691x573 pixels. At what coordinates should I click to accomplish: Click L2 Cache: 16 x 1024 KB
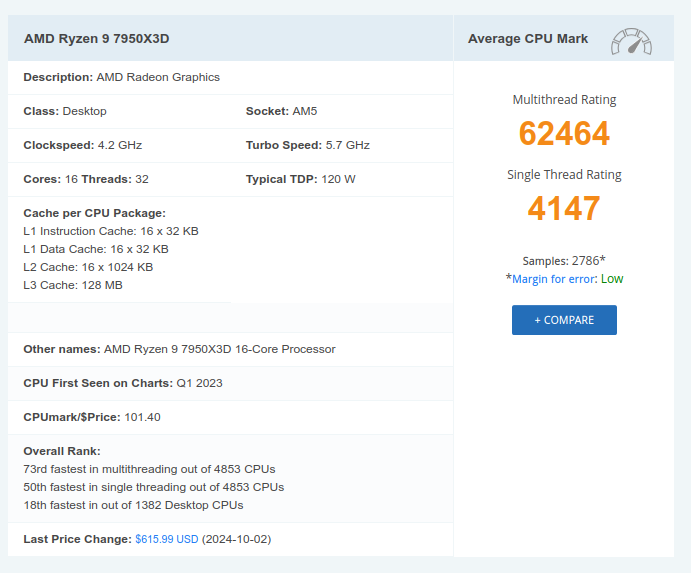pyautogui.click(x=88, y=267)
